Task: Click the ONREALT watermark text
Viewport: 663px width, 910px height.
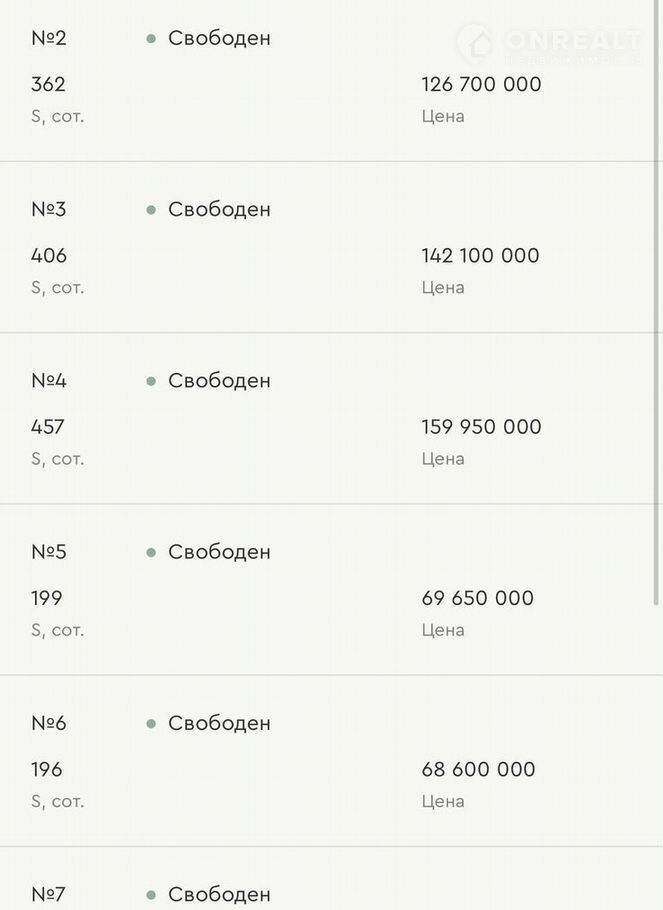Action: click(x=572, y=41)
